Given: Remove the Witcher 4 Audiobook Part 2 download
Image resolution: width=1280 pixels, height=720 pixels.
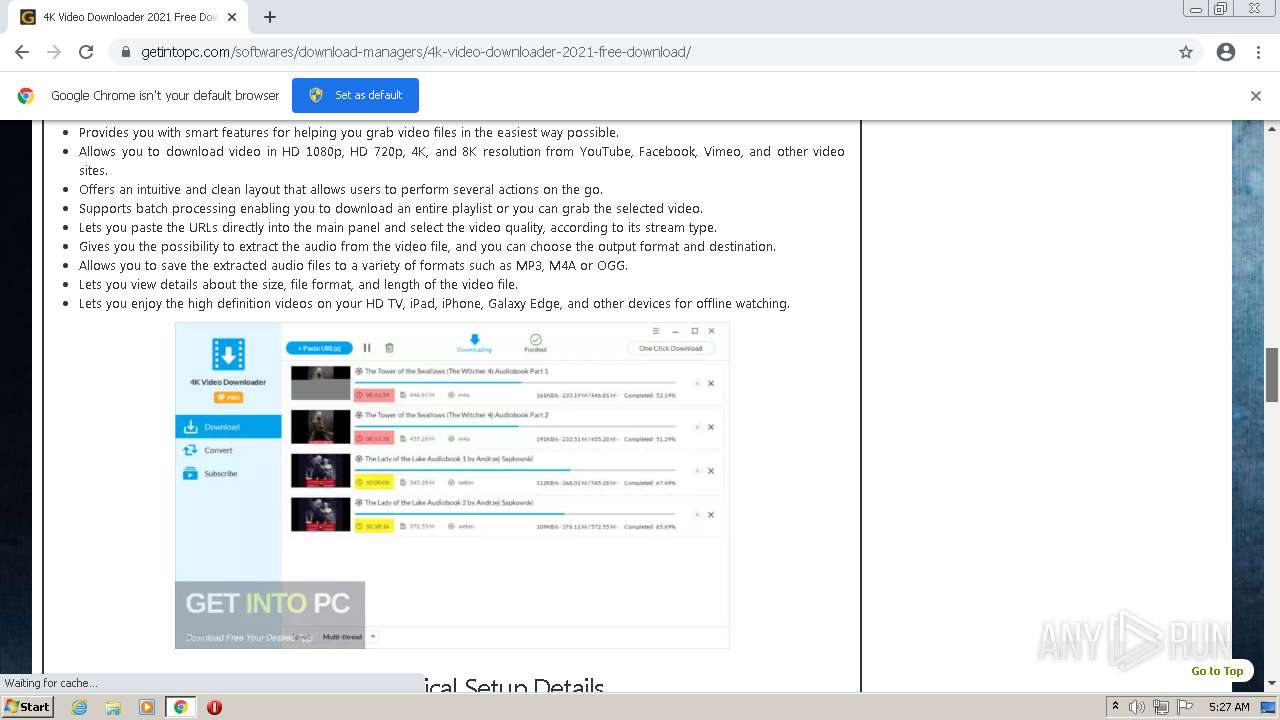Looking at the screenshot, I should click(711, 427).
